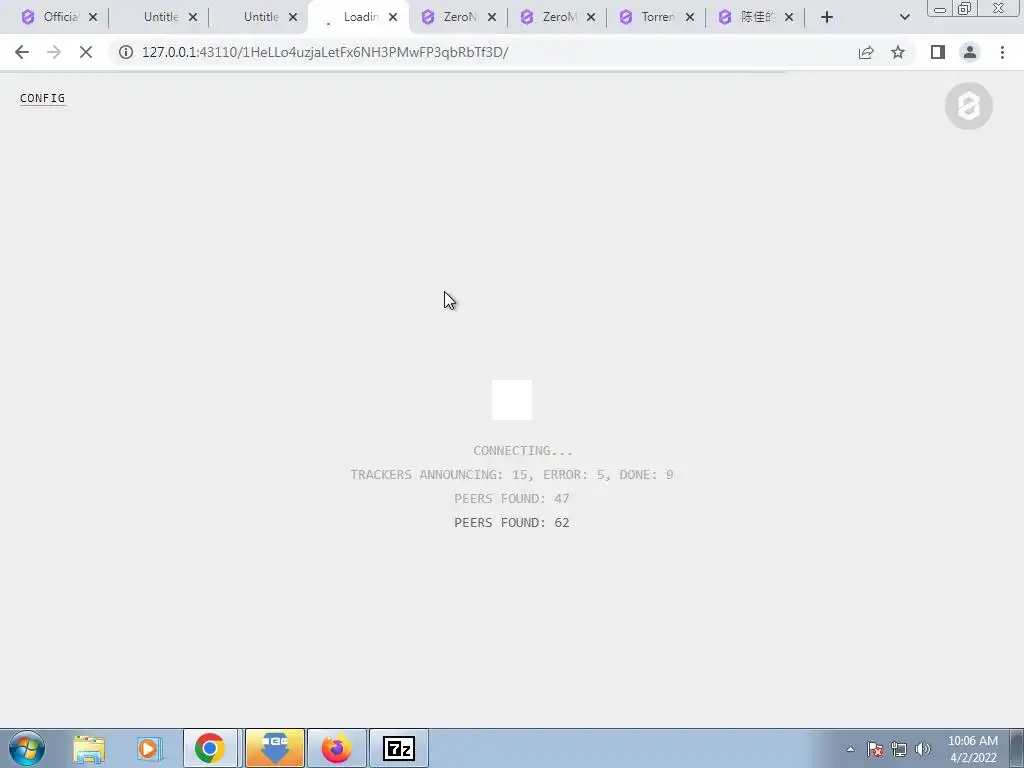Open the downloader app in taskbar
The height and width of the screenshot is (768, 1024).
click(274, 748)
